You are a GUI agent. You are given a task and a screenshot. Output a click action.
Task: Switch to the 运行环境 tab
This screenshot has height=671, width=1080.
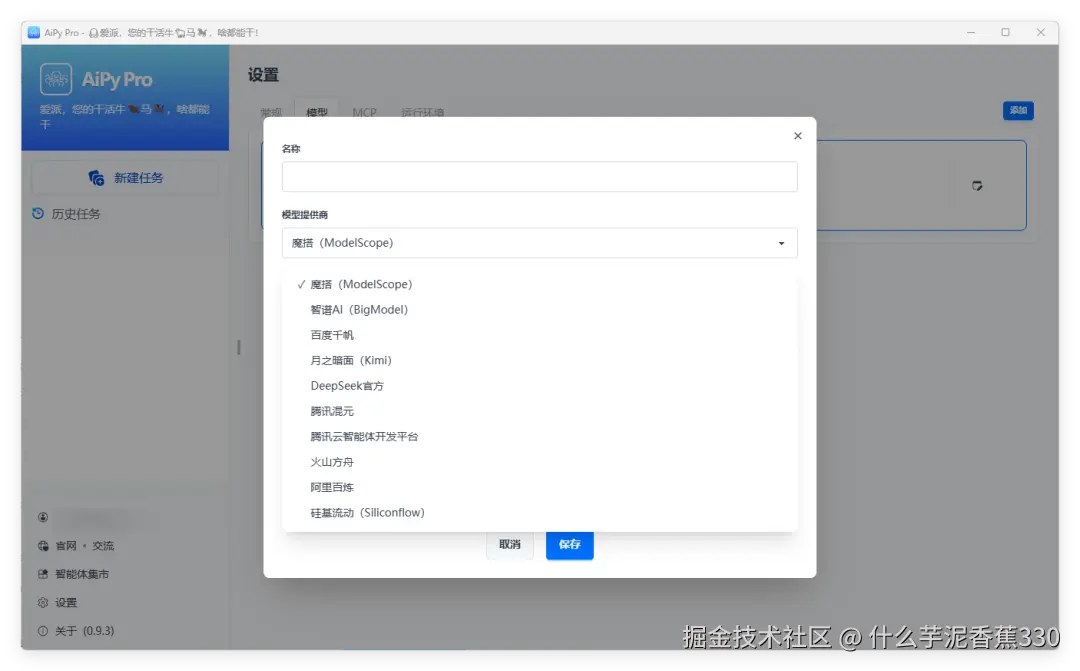(x=423, y=112)
